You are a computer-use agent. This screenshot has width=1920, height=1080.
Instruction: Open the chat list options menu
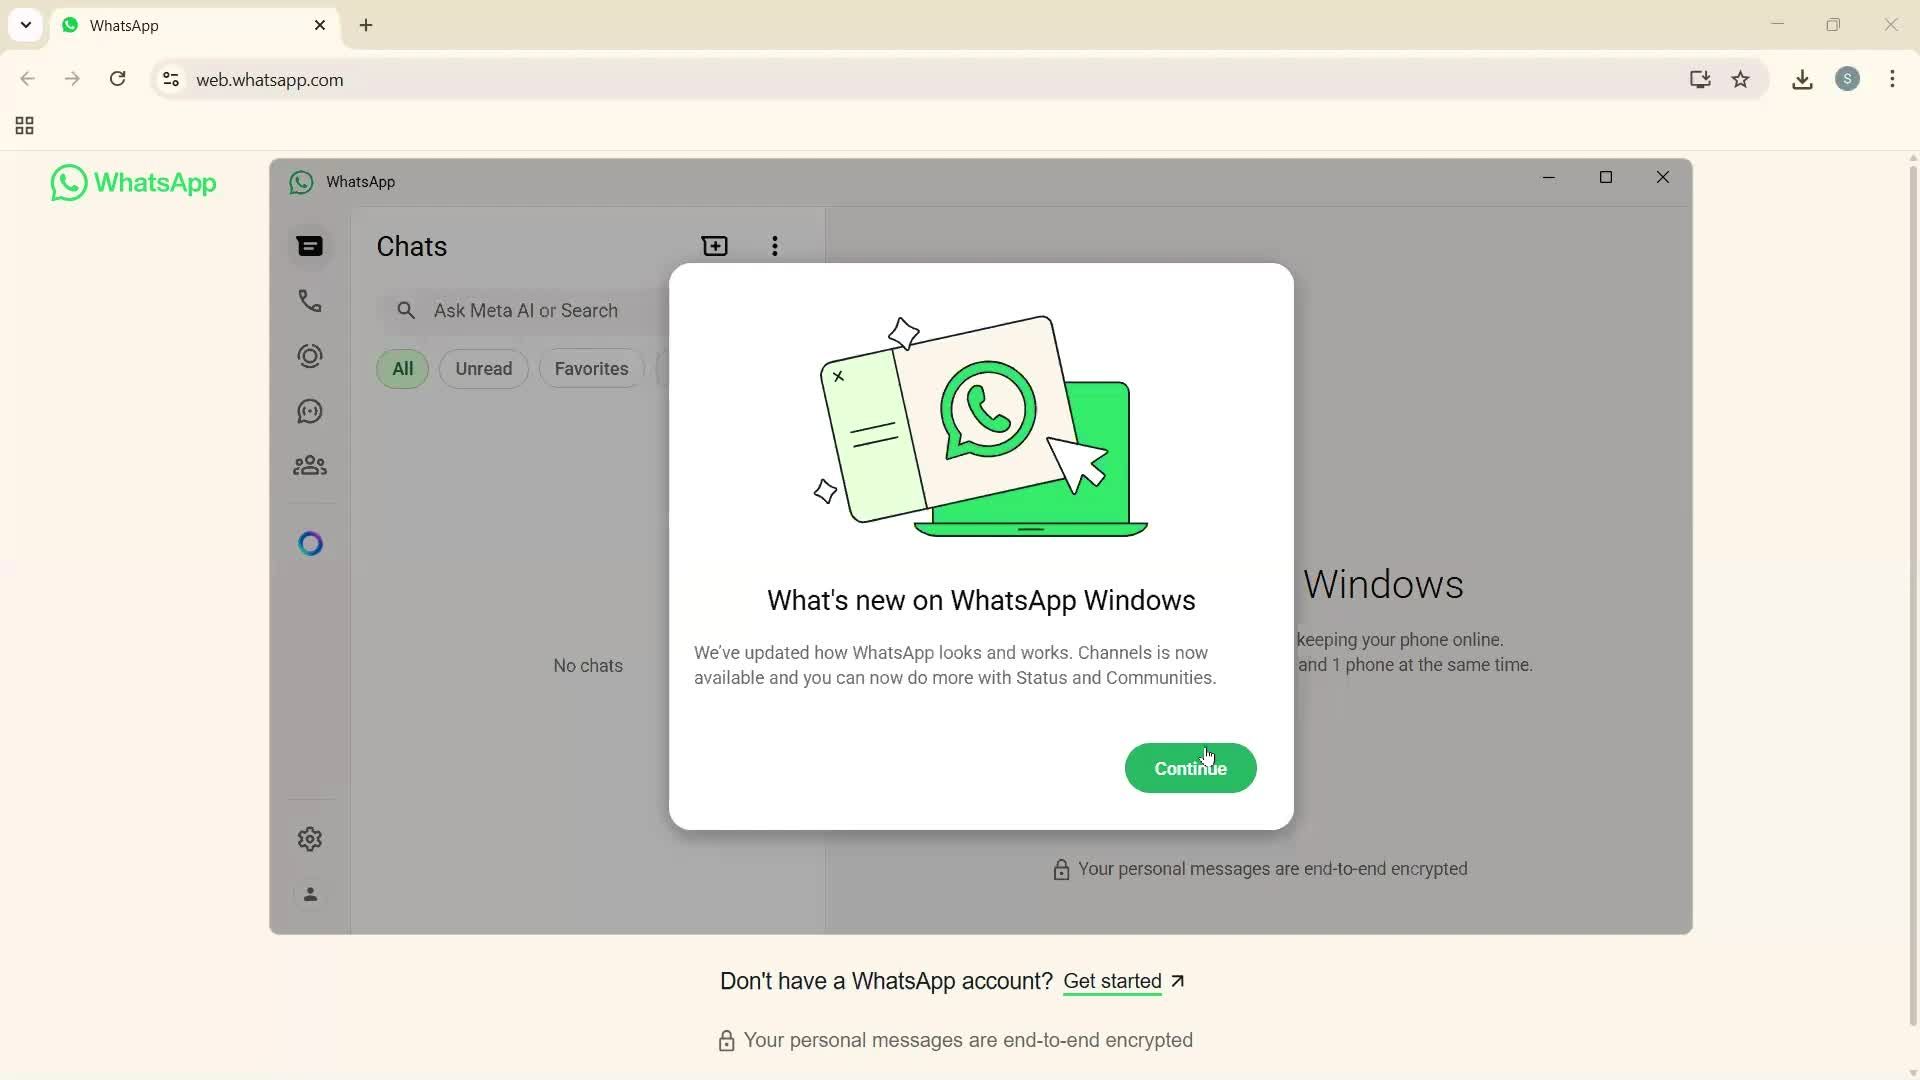point(775,246)
